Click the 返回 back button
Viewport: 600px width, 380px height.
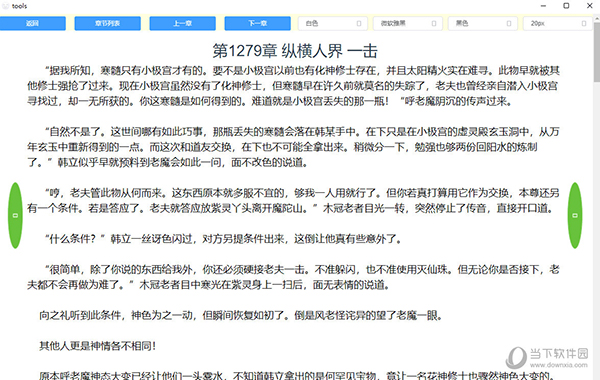tap(33, 23)
